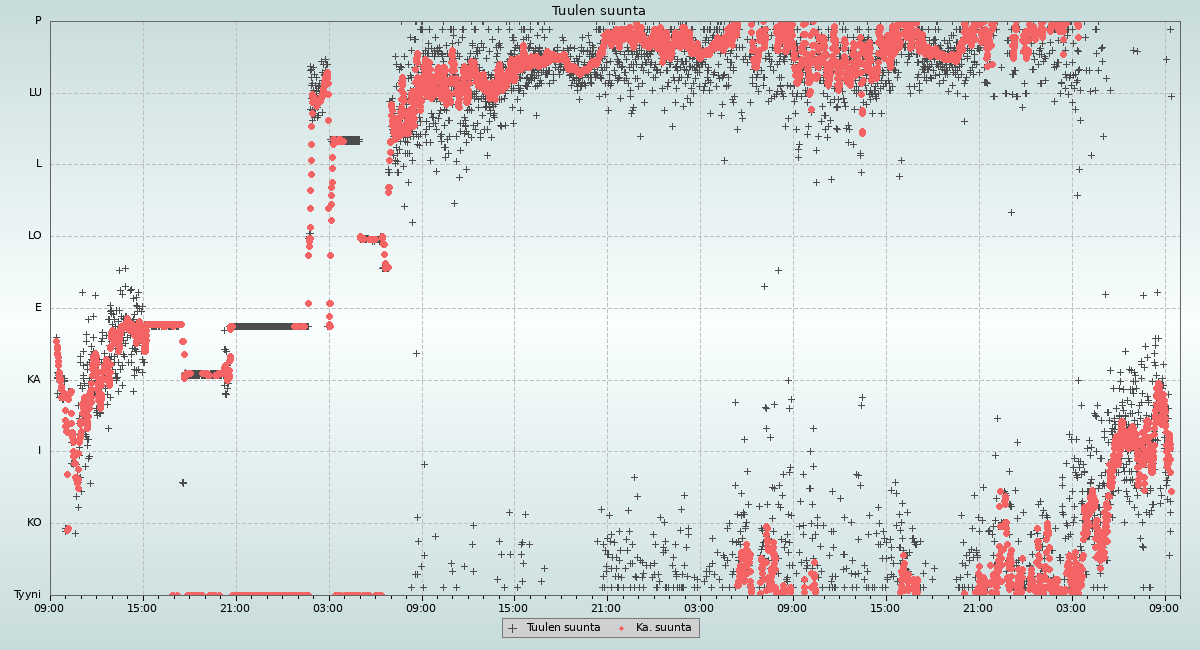Viewport: 1200px width, 650px height.
Task: Click the rightmost 09:00 time axis label
Action: [x=1164, y=608]
